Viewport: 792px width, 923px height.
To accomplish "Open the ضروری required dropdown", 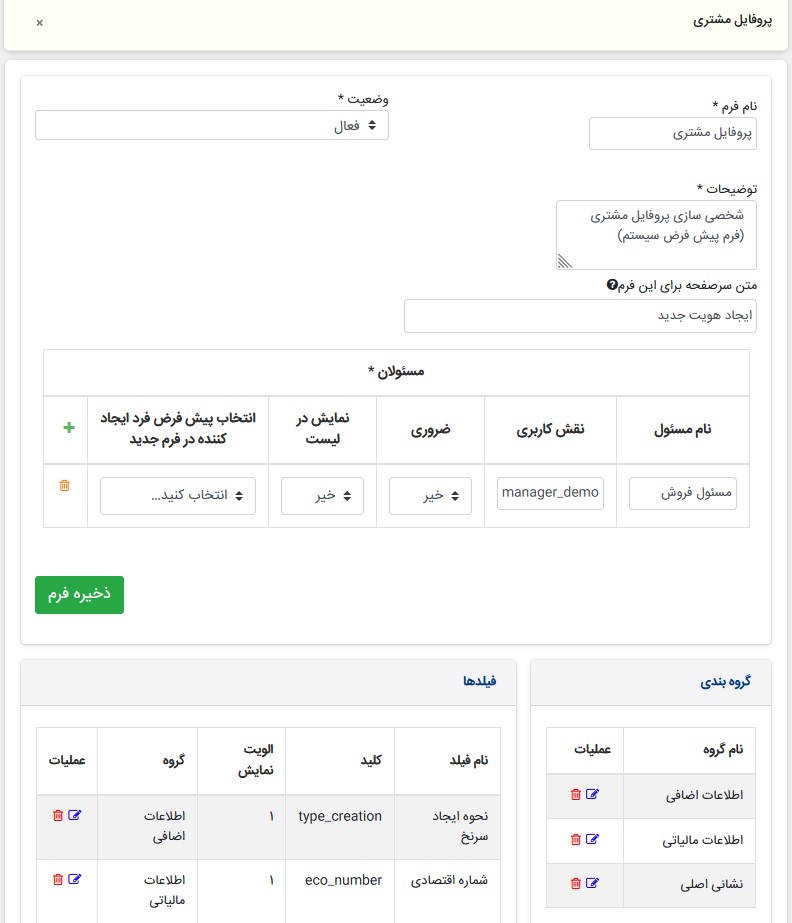I will (430, 495).
